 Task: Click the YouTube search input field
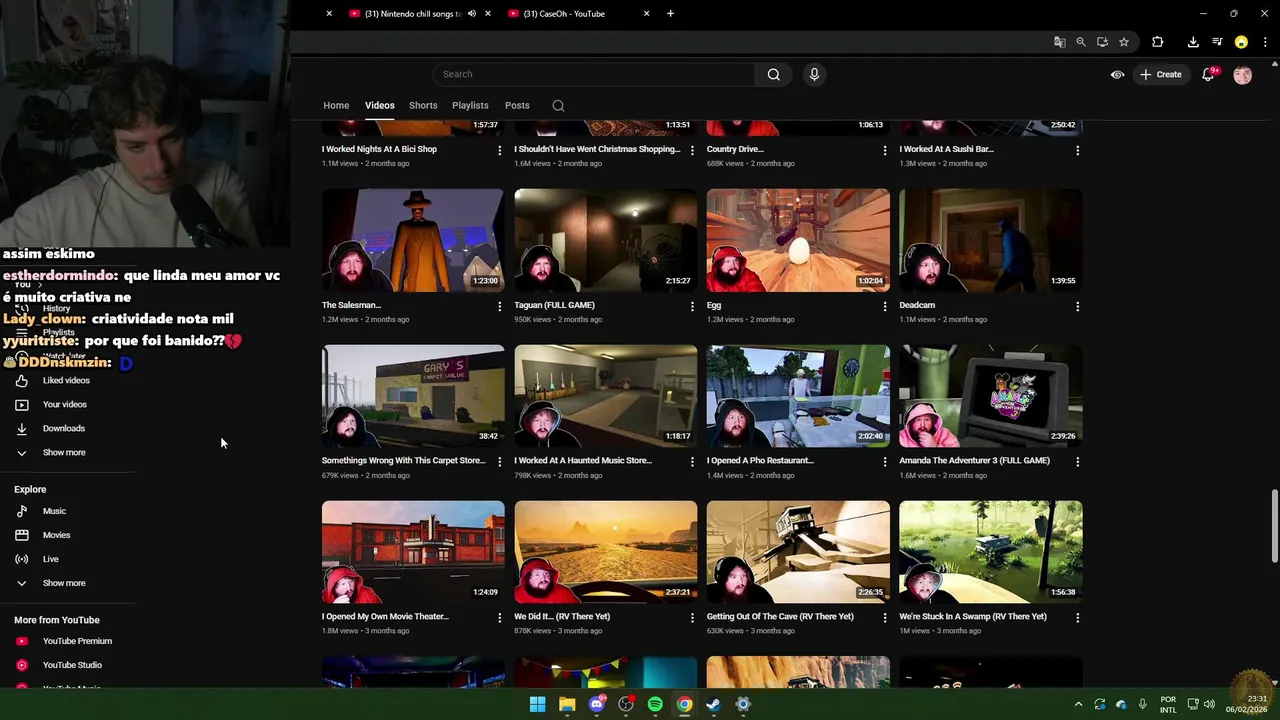tap(594, 74)
